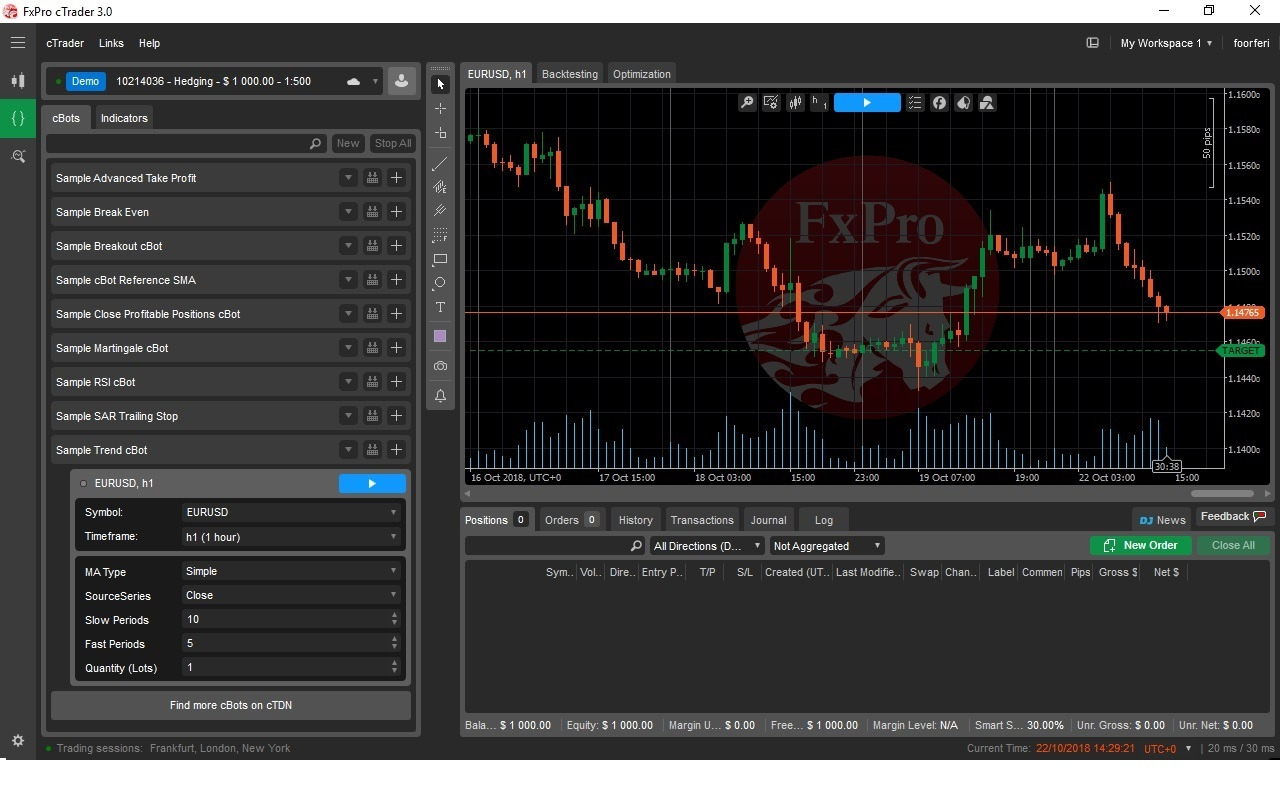Open the h1 timeframe selector icon
Viewport: 1280px width, 789px height.
[x=819, y=103]
